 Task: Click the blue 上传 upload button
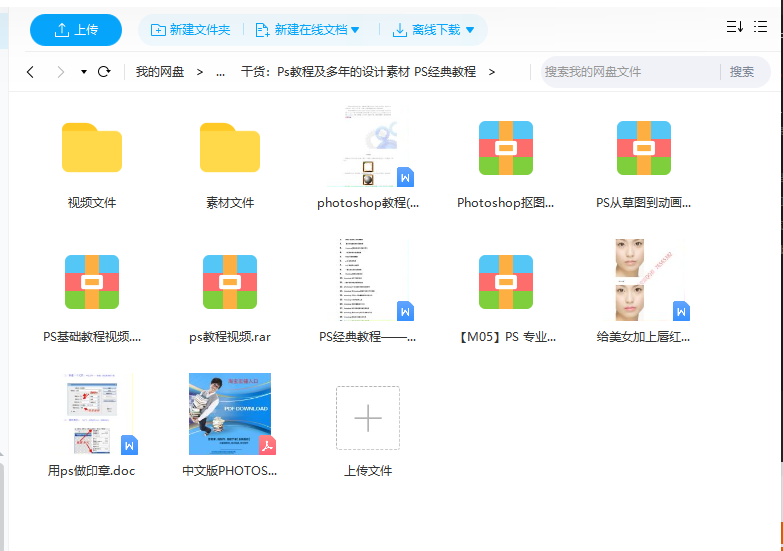tap(76, 30)
